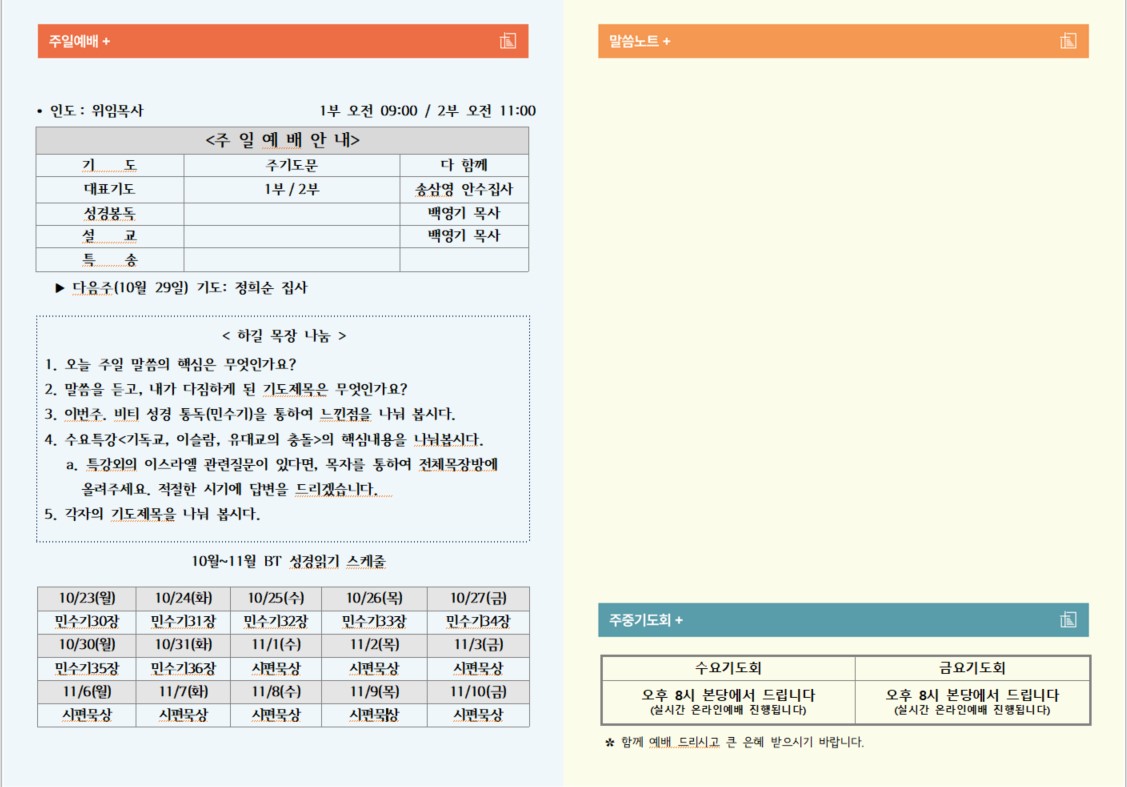Click the empty sermon title cell beside 설교

tap(291, 236)
